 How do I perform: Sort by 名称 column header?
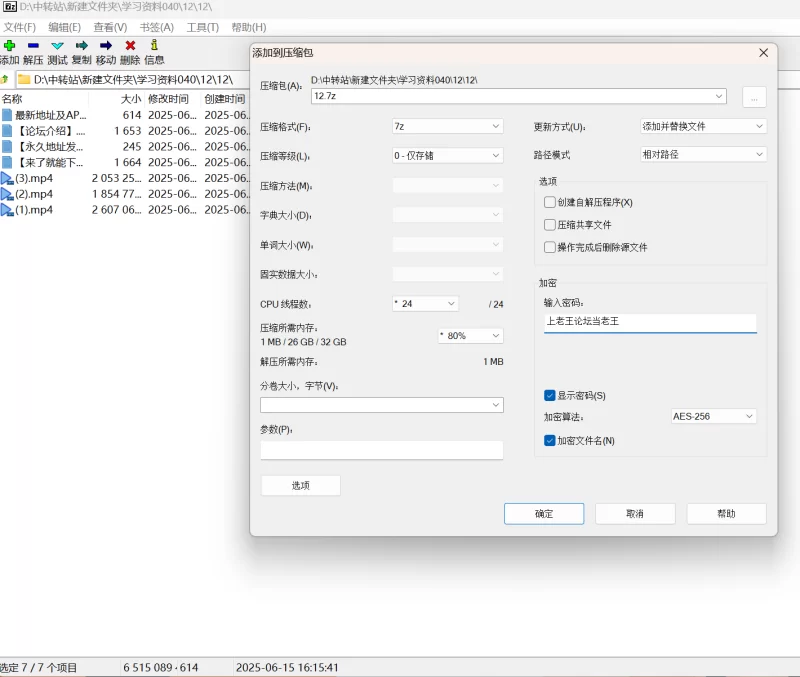tap(12, 99)
